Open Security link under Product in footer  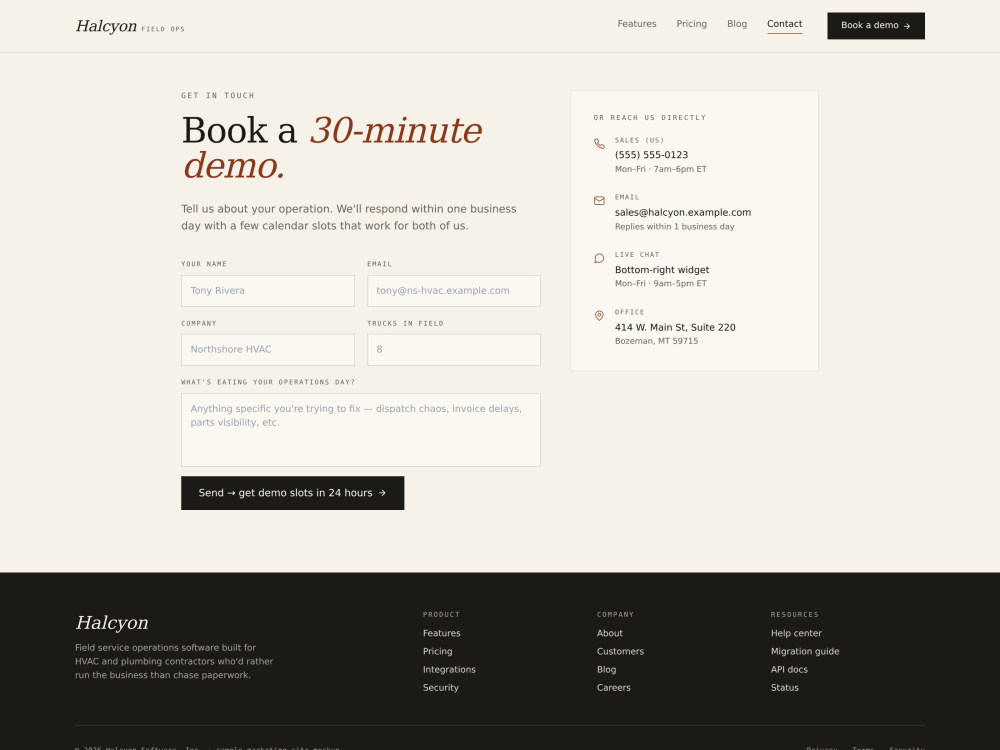pyautogui.click(x=441, y=688)
